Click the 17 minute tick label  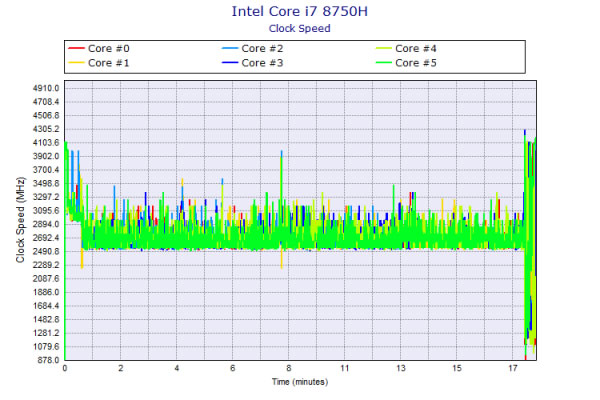click(513, 368)
